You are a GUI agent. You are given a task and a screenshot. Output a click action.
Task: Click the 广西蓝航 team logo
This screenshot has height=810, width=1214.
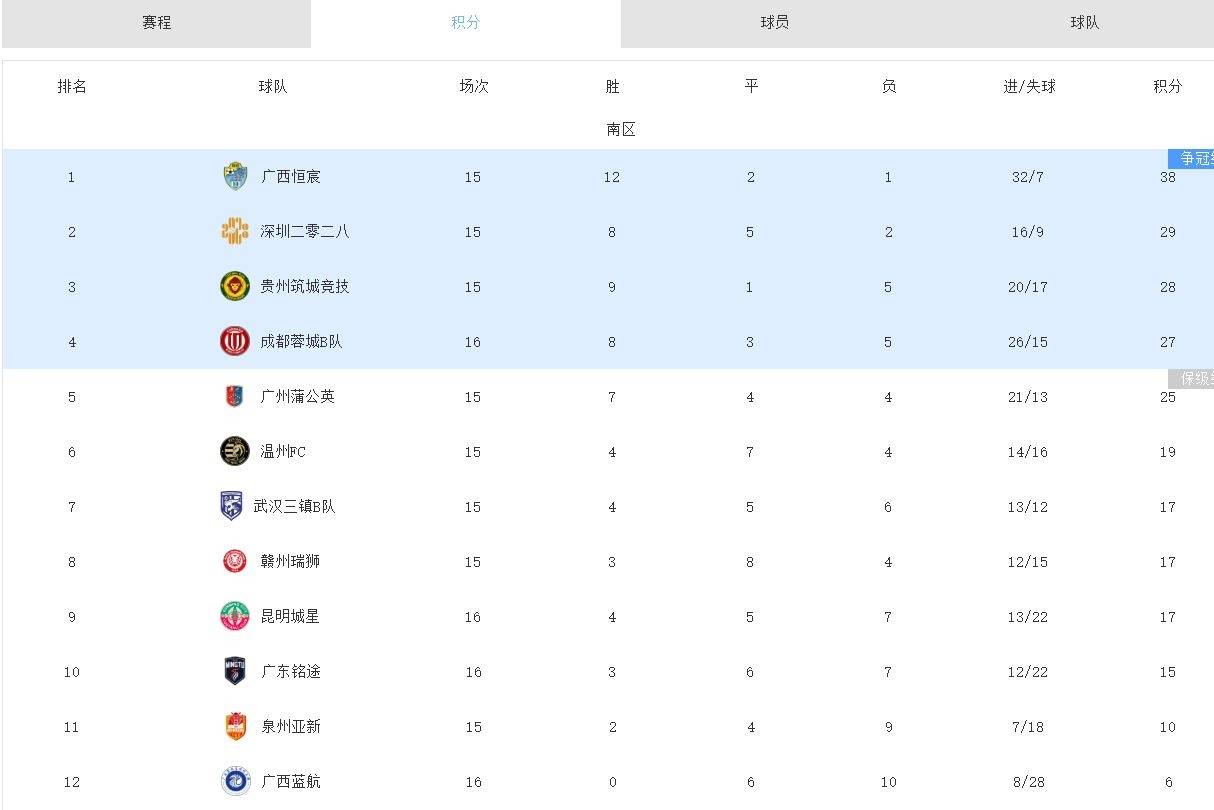click(235, 782)
